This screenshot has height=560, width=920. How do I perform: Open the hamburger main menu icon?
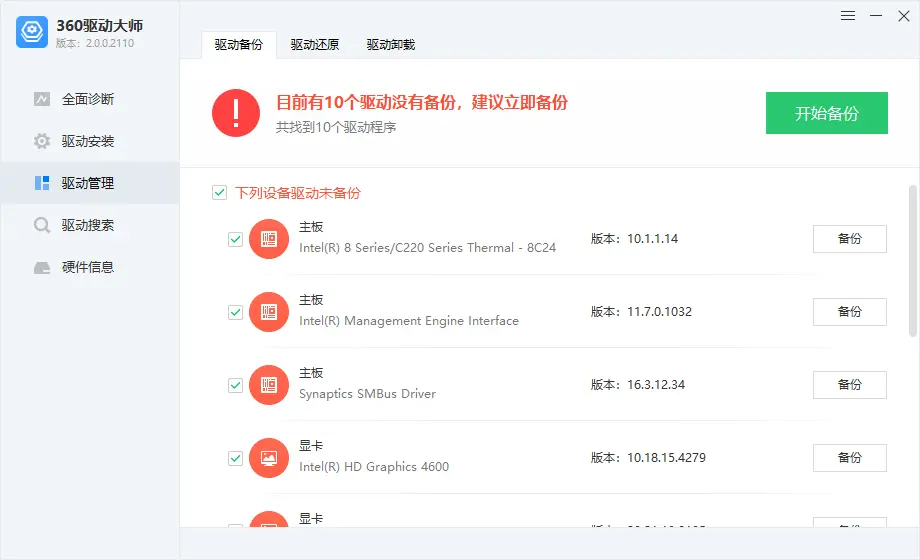(848, 16)
